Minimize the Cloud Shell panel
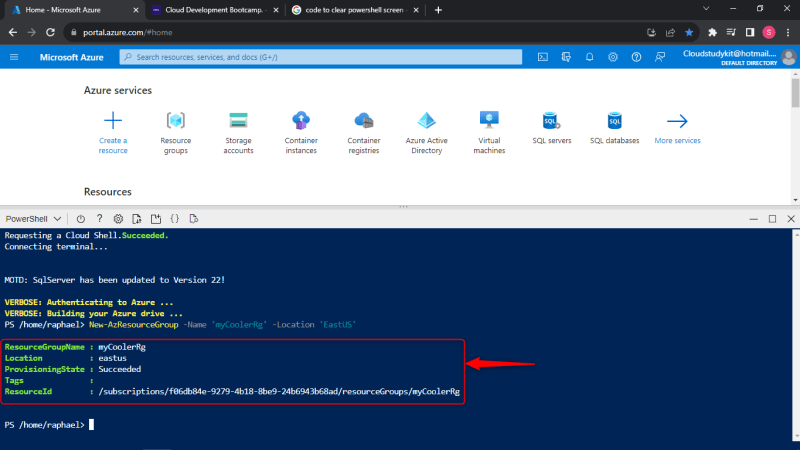Image resolution: width=800 pixels, height=450 pixels. [x=754, y=219]
